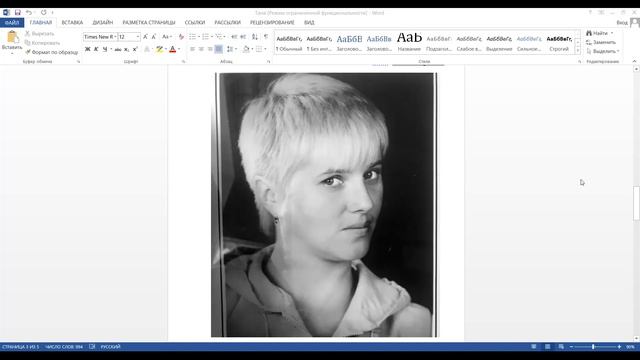
Task: Click the print layout view icon in the status bar
Action: [x=547, y=347]
